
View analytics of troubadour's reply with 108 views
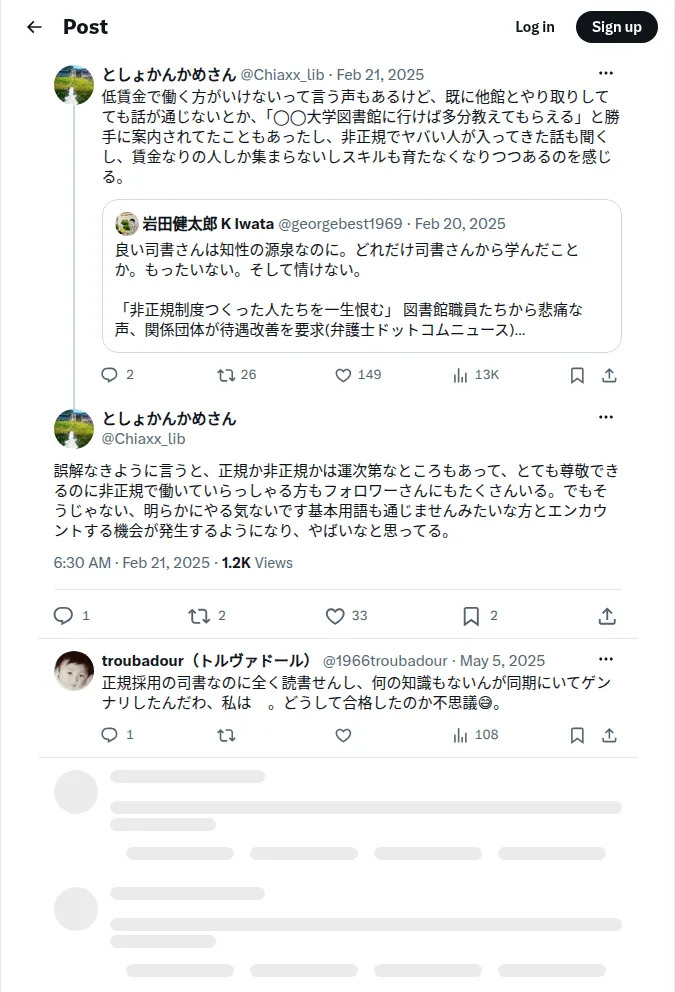pyautogui.click(x=476, y=735)
